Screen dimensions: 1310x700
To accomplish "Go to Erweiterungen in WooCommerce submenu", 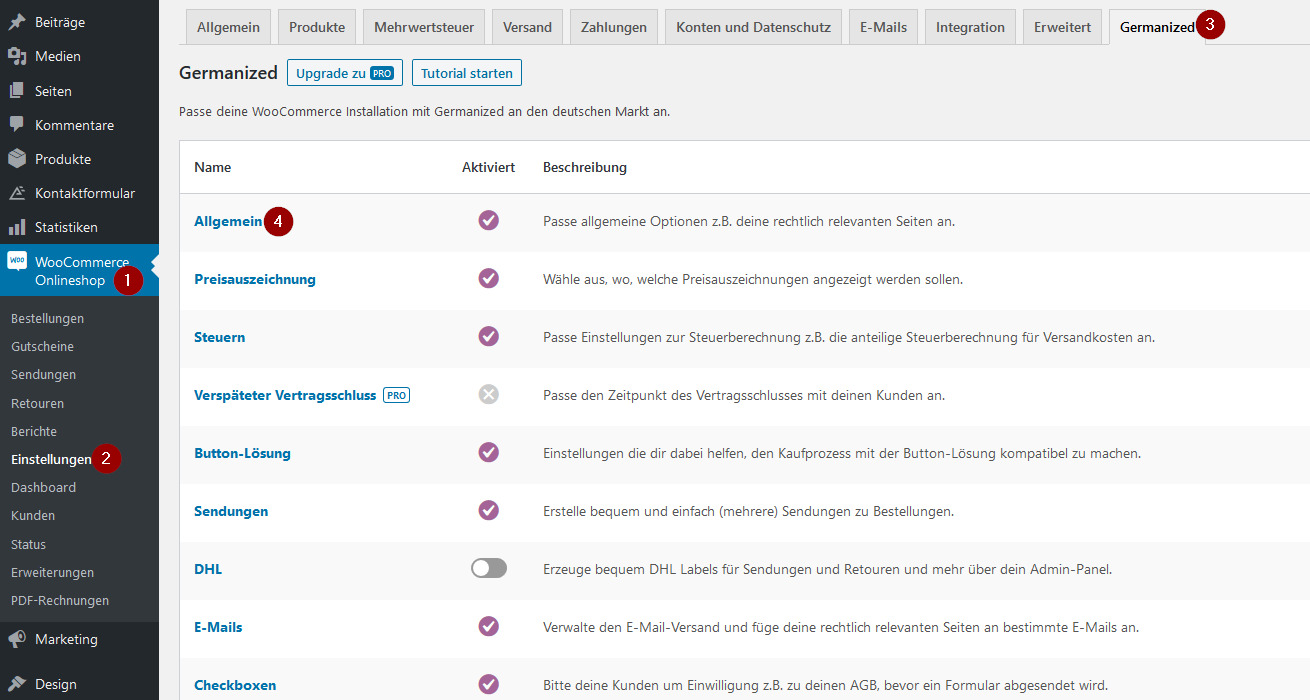I will click(52, 572).
